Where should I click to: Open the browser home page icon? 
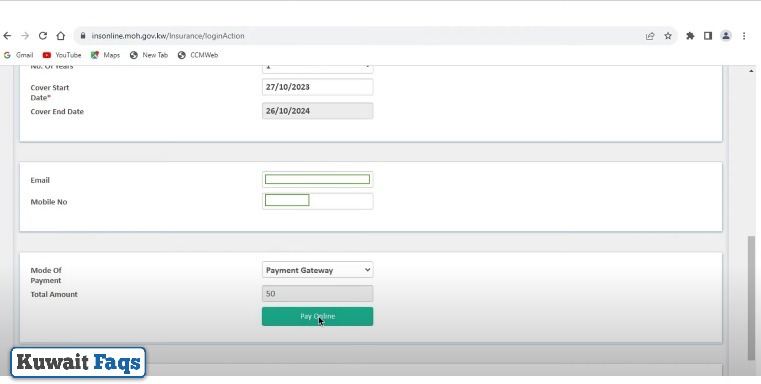[x=61, y=36]
